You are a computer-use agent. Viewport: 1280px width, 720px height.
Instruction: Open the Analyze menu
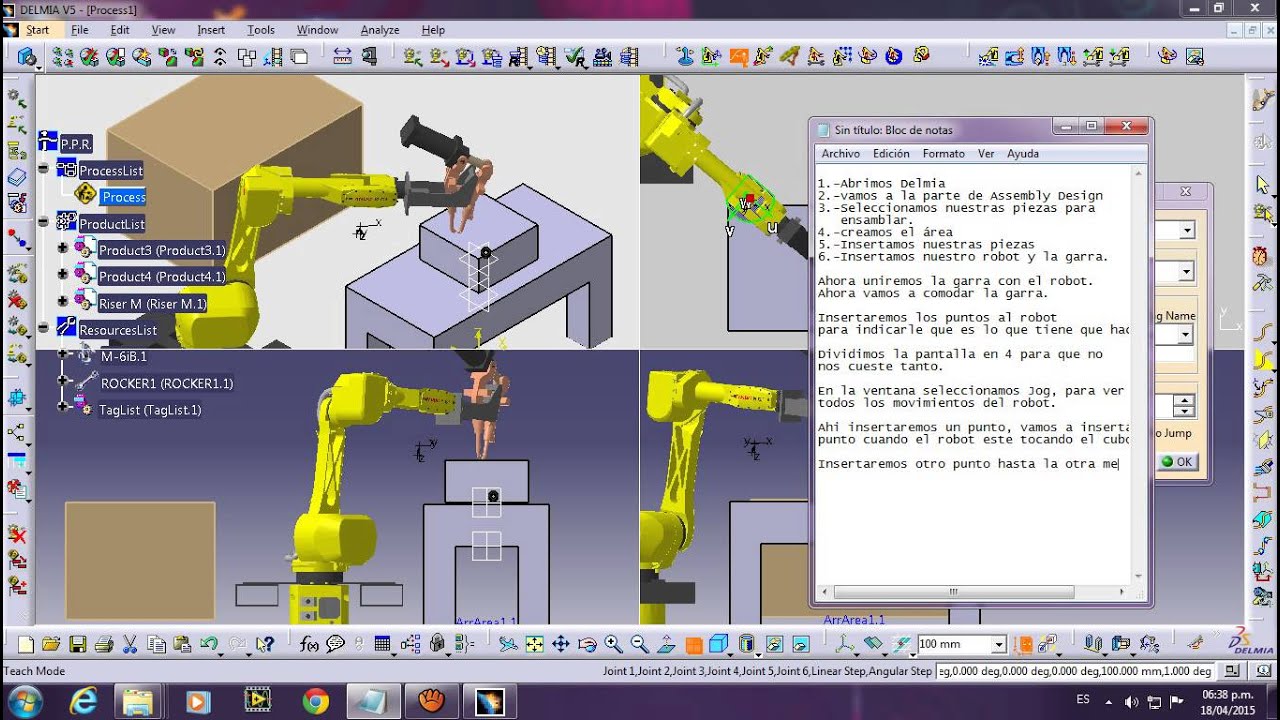point(380,30)
